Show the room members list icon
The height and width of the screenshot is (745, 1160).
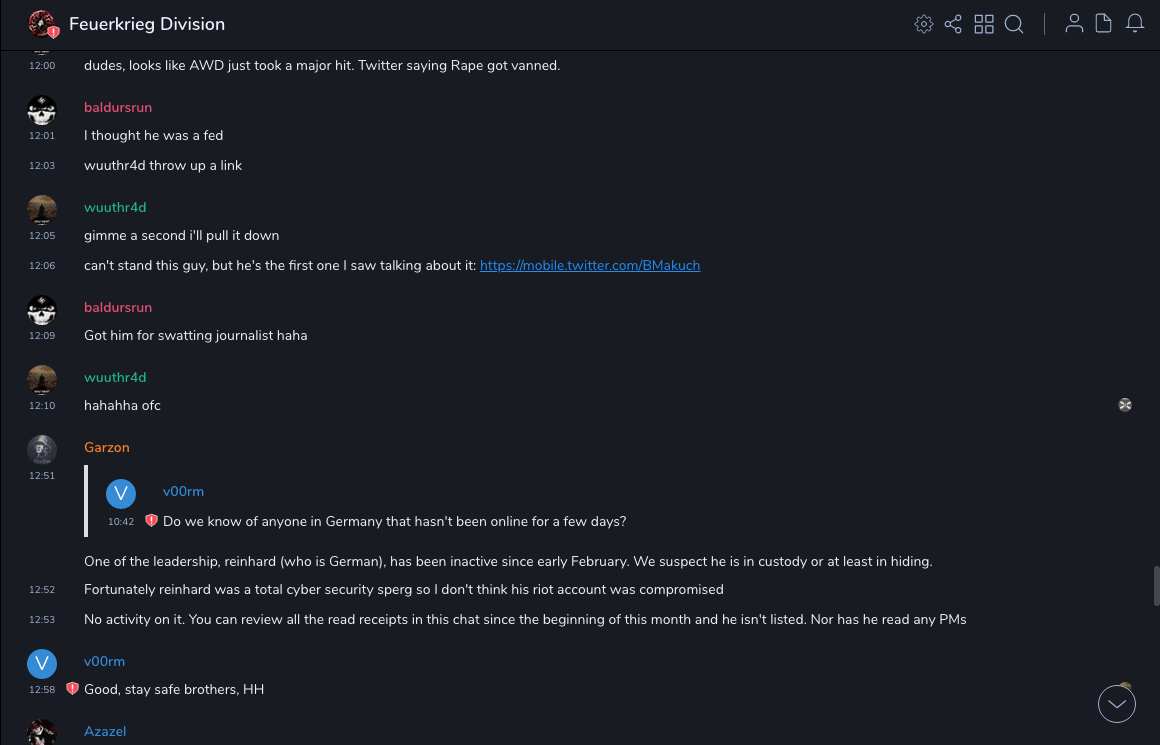(x=1074, y=24)
